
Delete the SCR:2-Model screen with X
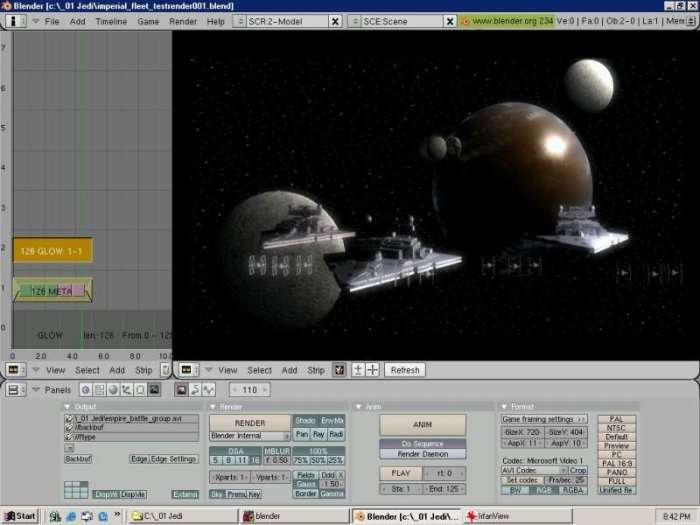point(335,21)
